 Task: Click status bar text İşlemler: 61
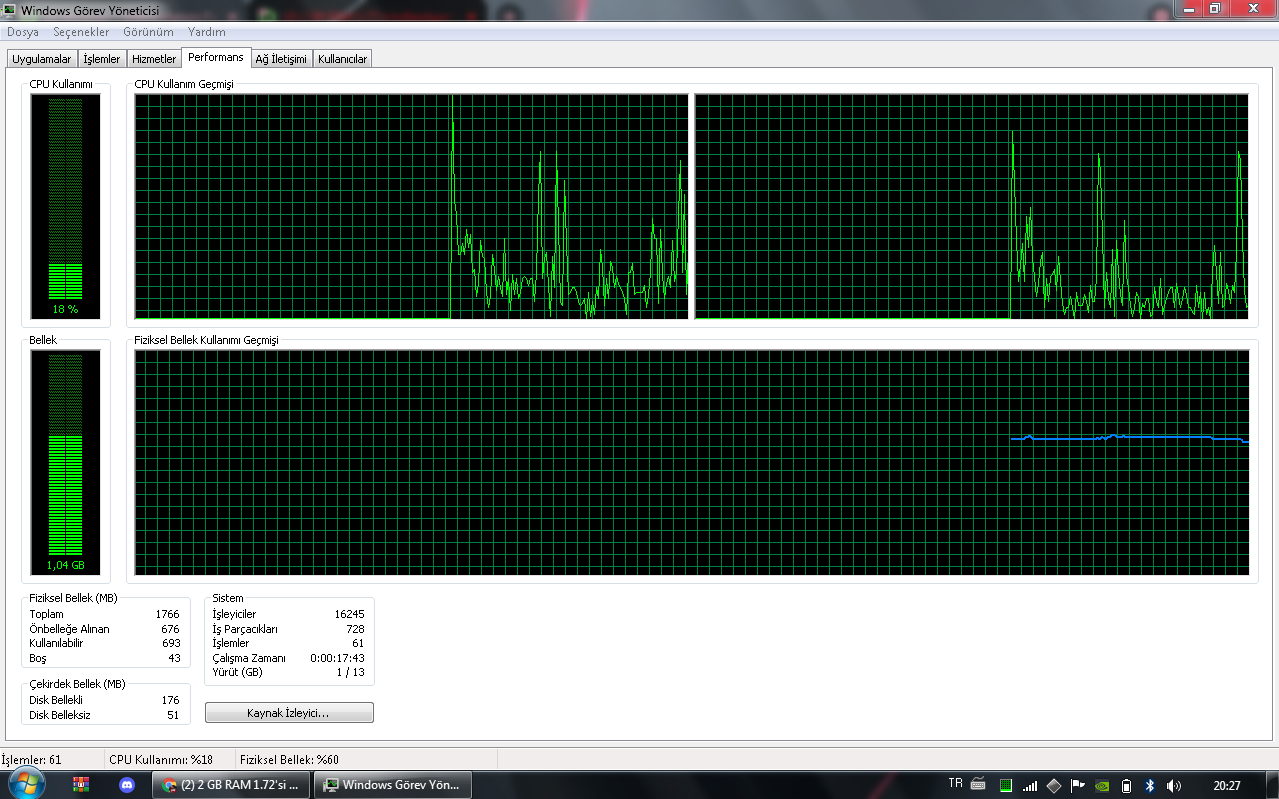click(x=32, y=760)
